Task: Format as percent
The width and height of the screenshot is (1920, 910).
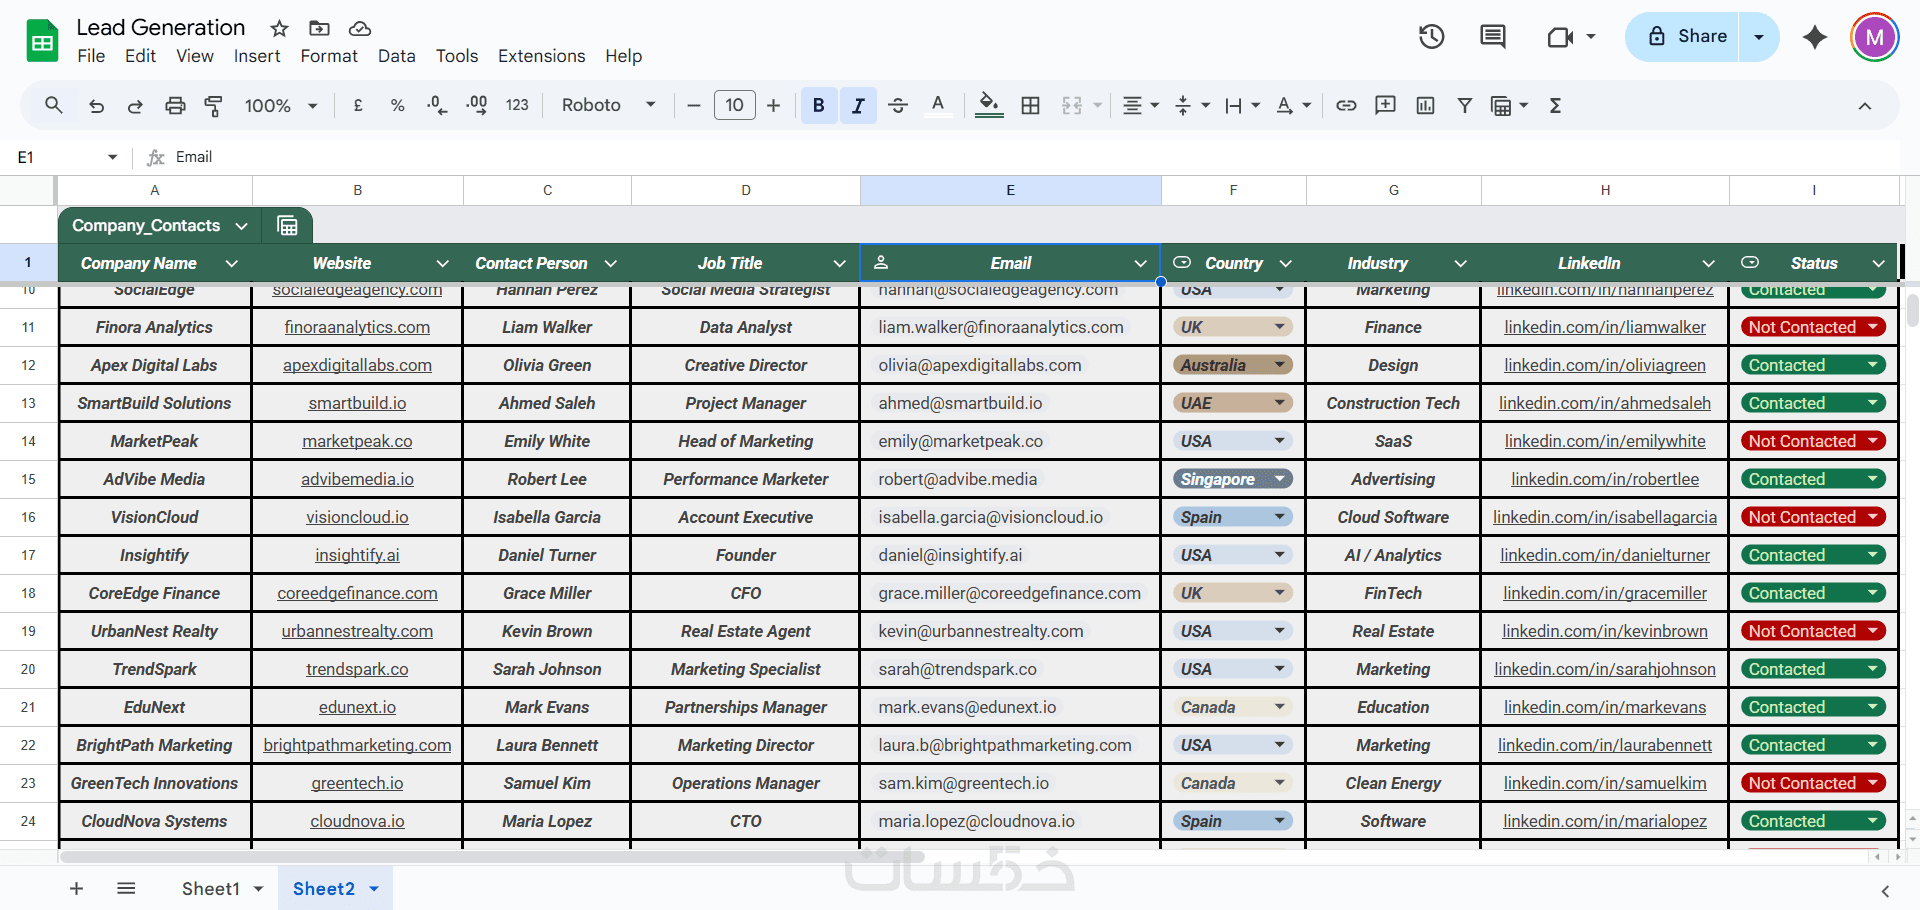Action: 398,105
